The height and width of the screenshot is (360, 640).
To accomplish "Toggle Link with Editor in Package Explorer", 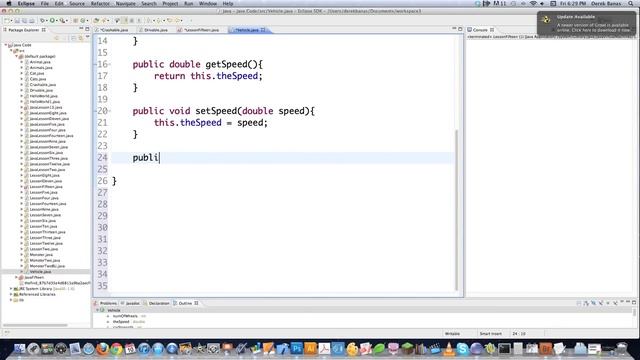I will [81, 38].
